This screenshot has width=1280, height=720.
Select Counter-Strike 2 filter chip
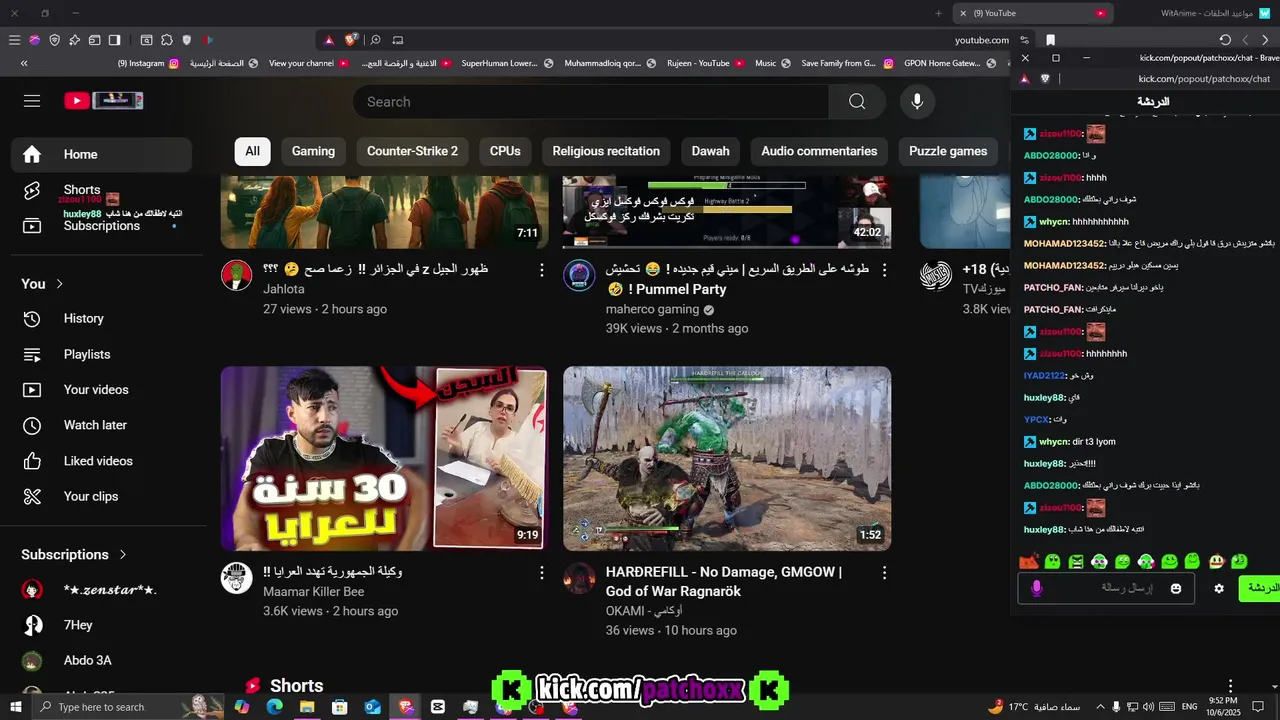[412, 151]
